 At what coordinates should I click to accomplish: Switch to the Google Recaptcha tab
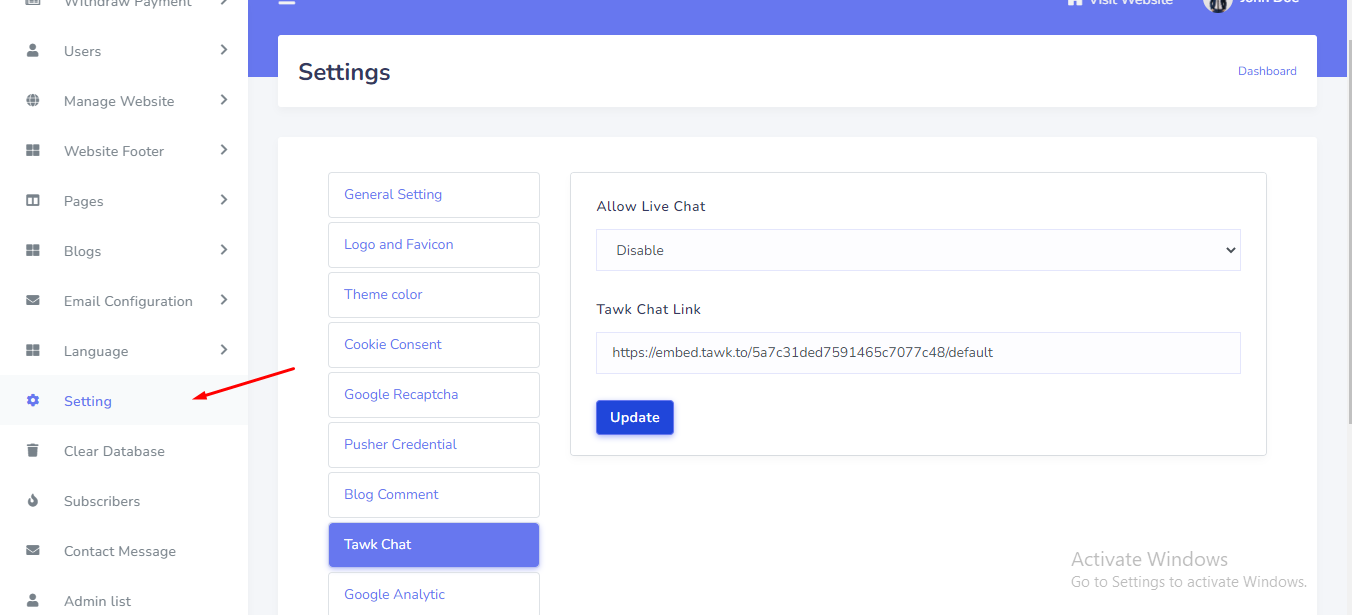[x=433, y=394]
